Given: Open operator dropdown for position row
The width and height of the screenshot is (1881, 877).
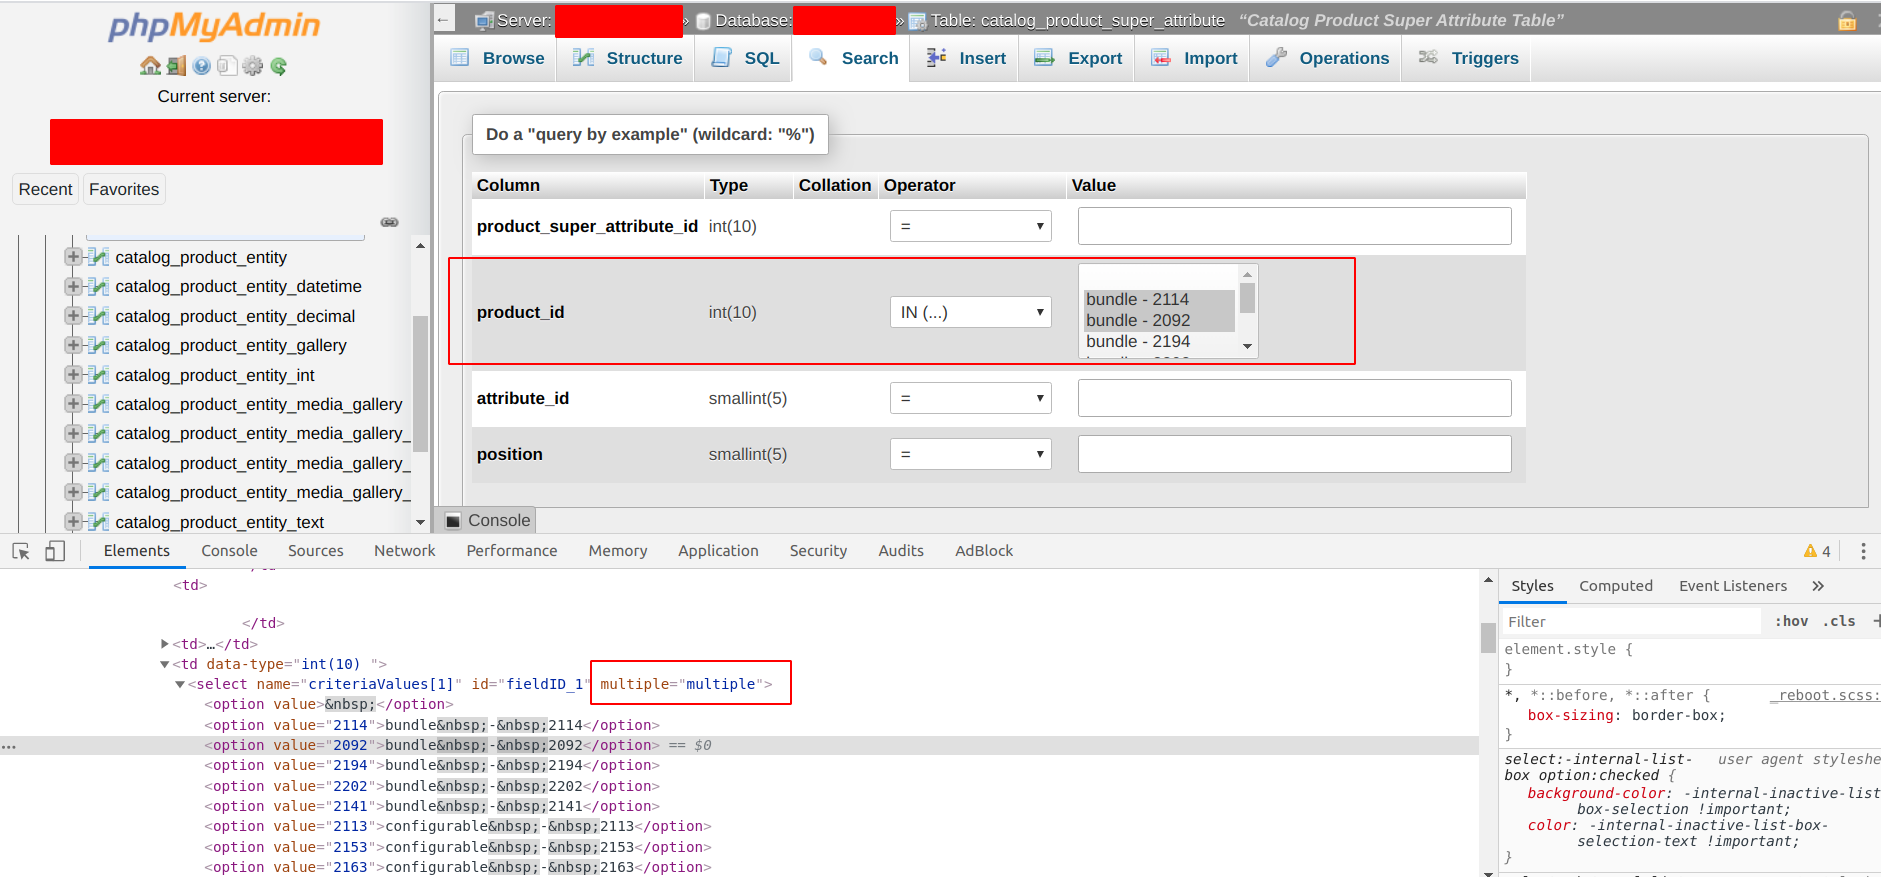Looking at the screenshot, I should [x=970, y=454].
